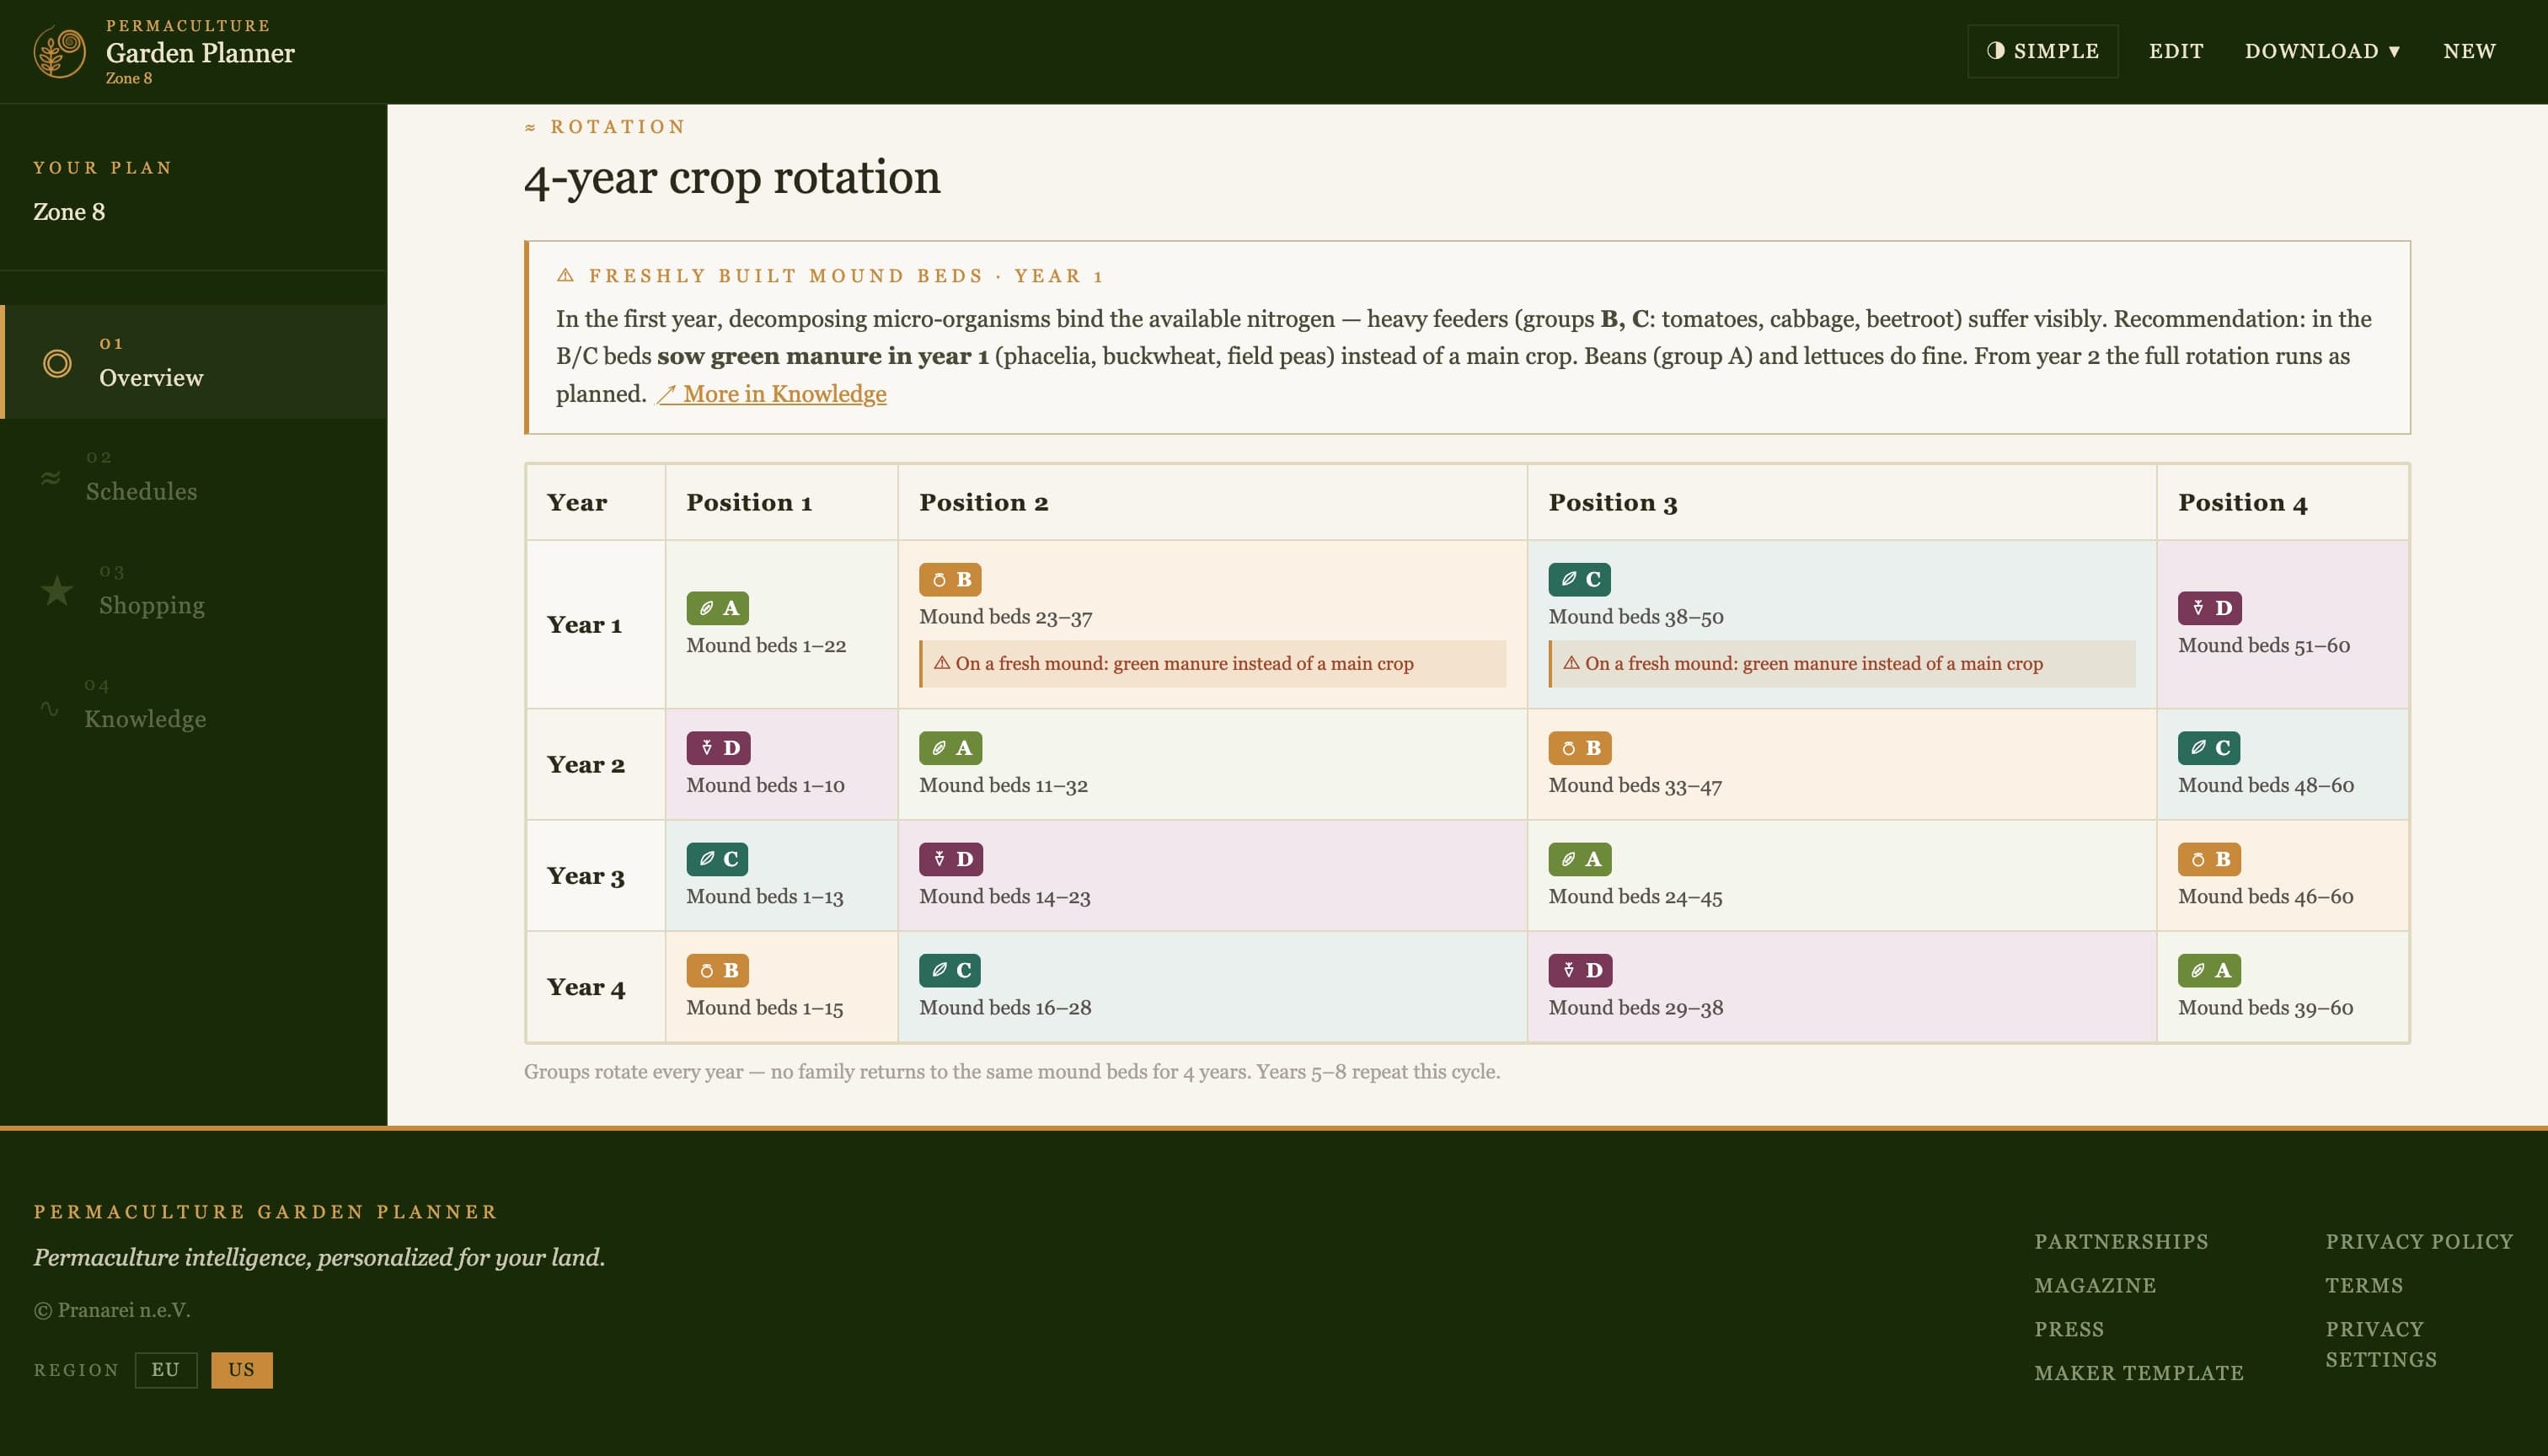Click 'Mound beds 29–38' cell text
The width and height of the screenshot is (2548, 1456).
point(1635,1008)
